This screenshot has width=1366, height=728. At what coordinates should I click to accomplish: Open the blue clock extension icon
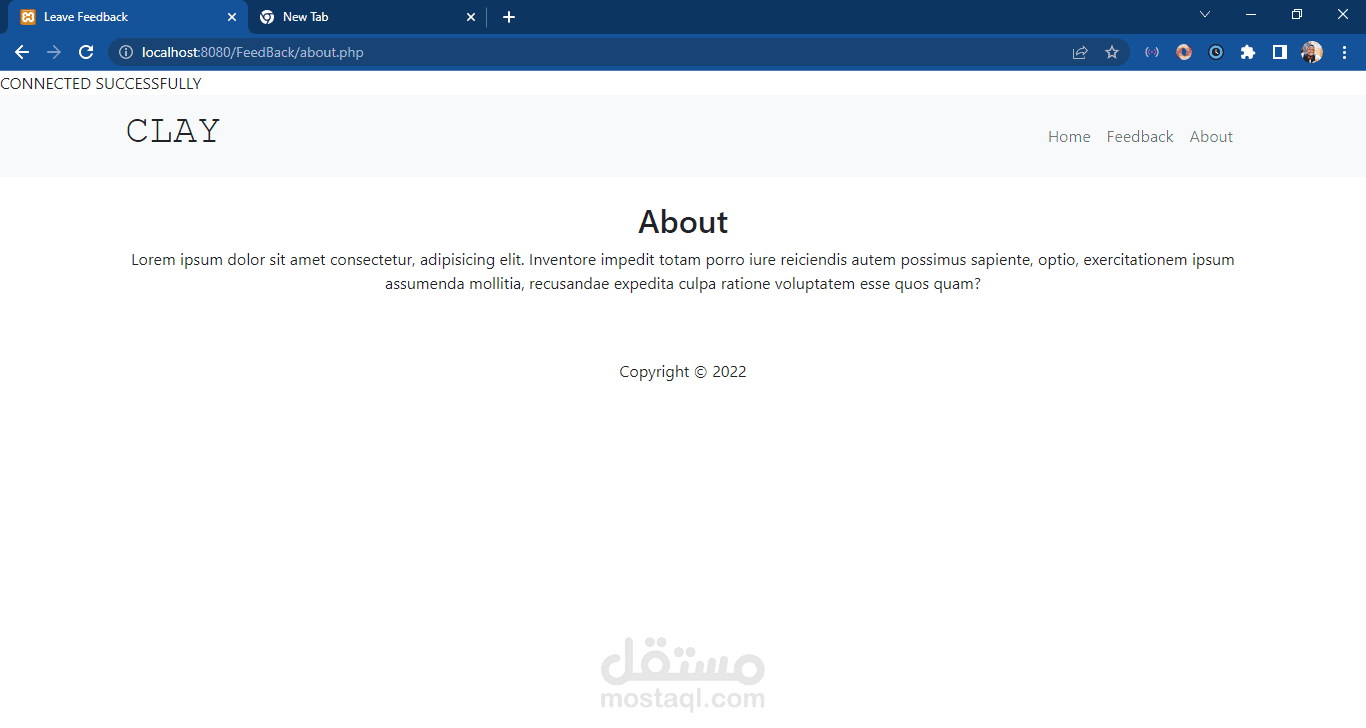pyautogui.click(x=1216, y=52)
